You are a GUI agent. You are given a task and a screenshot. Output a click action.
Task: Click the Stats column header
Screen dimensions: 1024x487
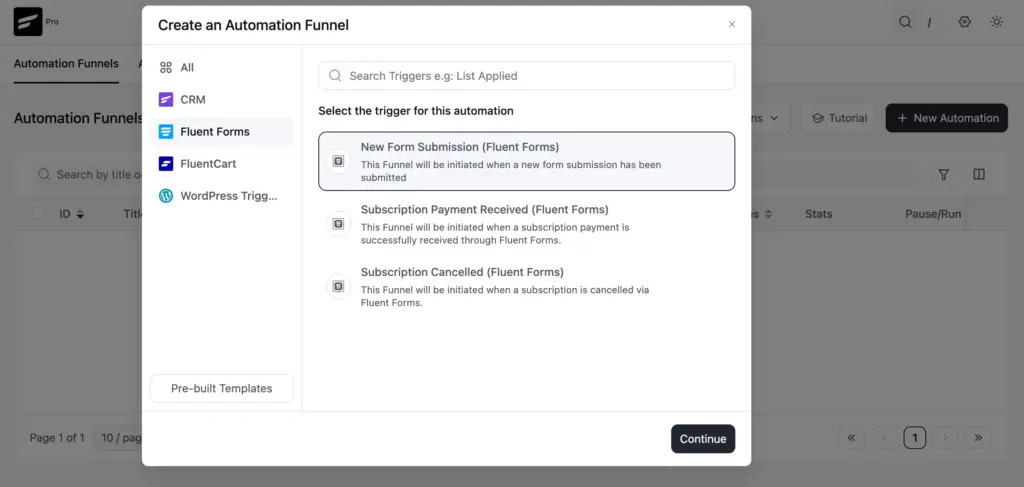click(x=818, y=214)
